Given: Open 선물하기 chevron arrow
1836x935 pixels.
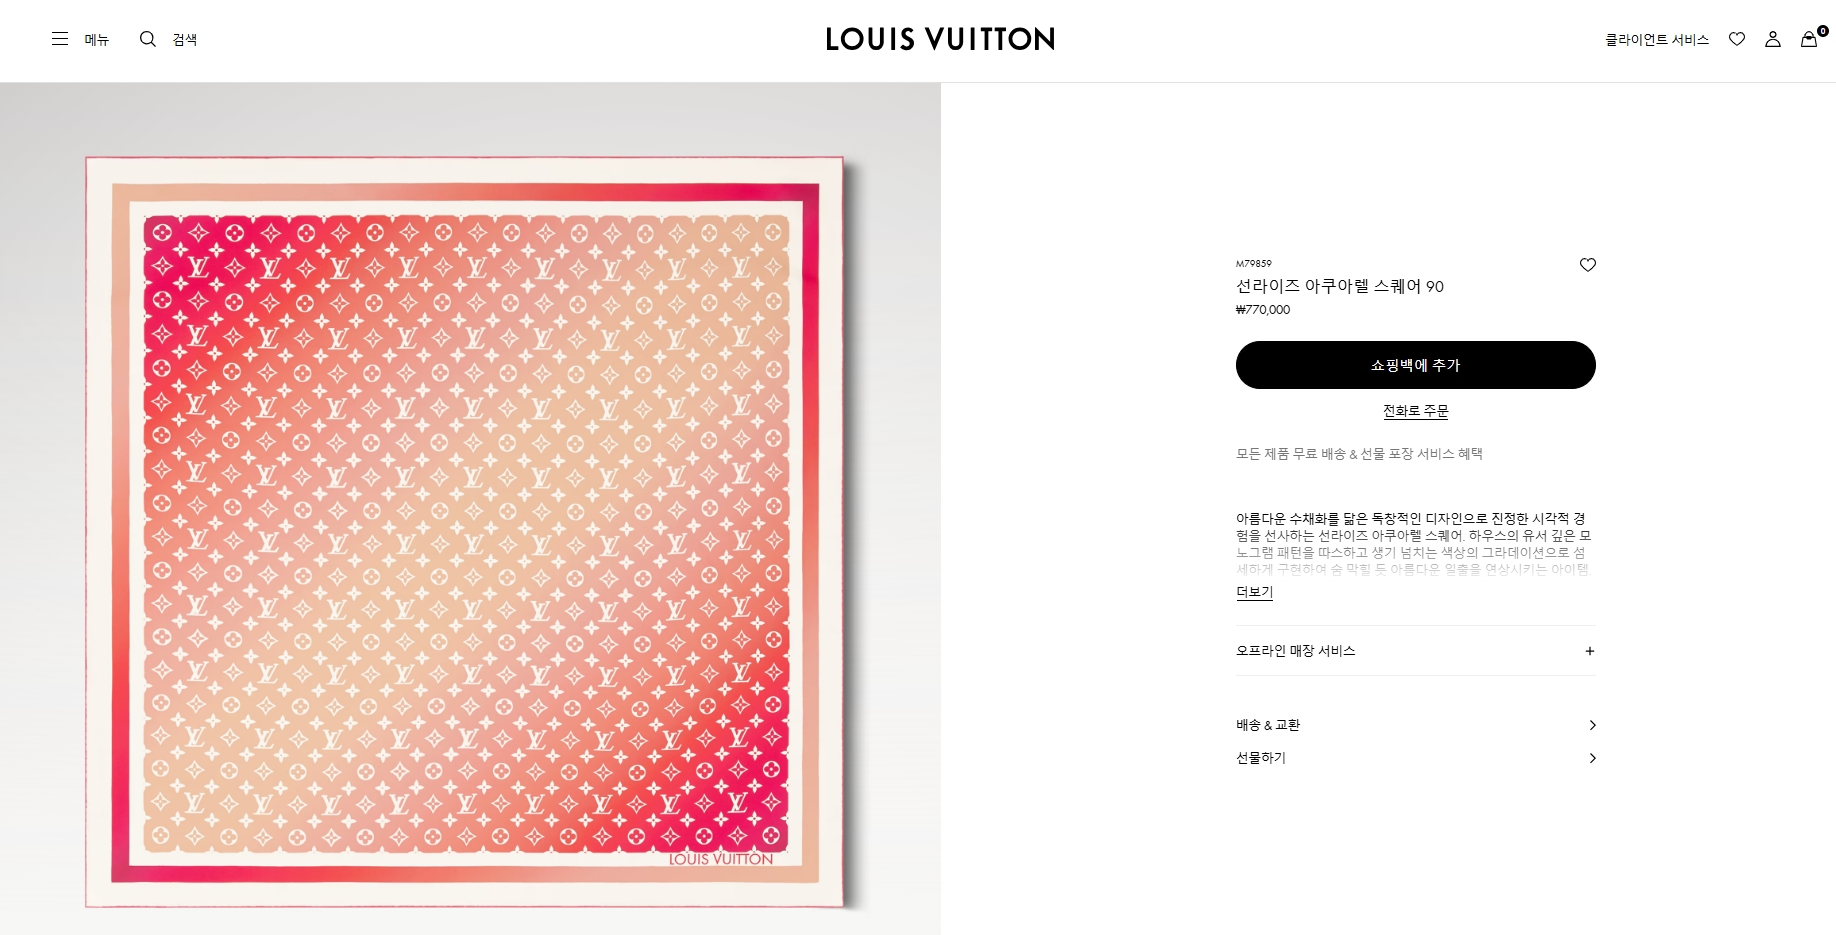Looking at the screenshot, I should click(x=1592, y=758).
